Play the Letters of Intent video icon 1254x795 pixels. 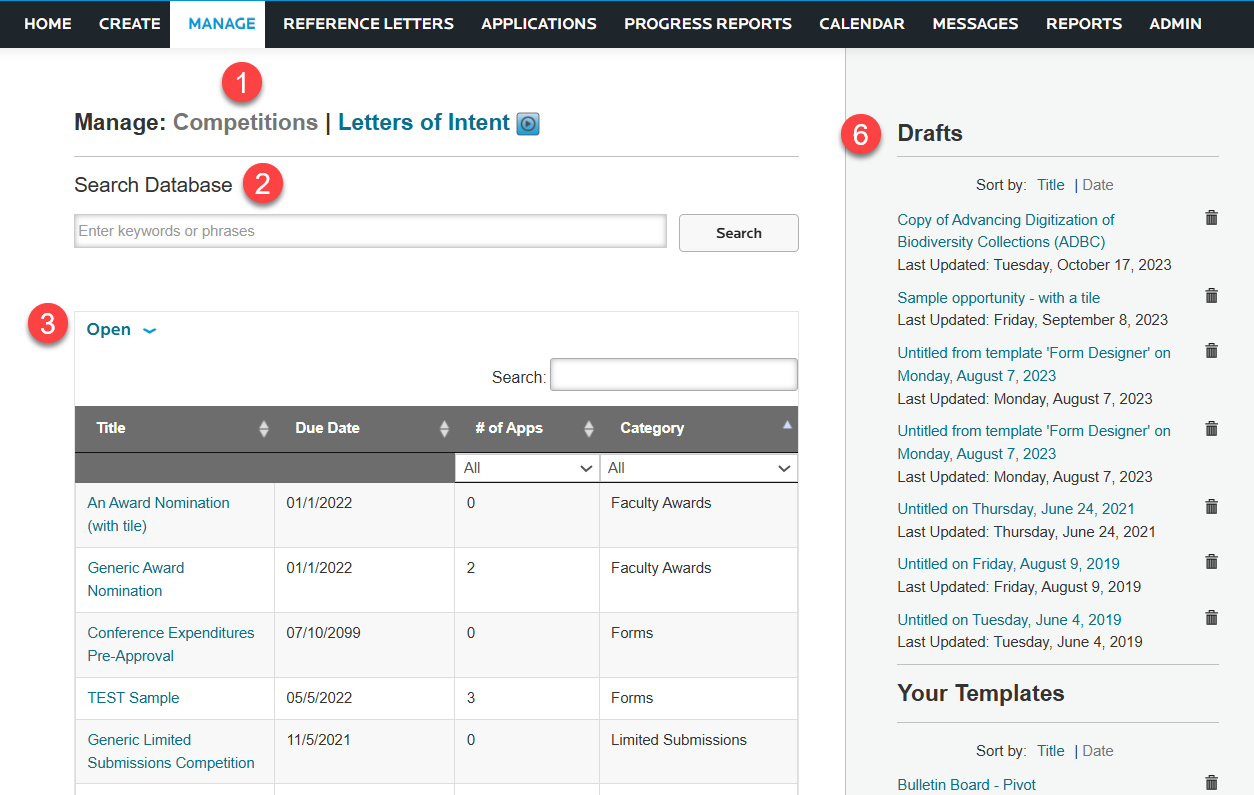point(528,124)
